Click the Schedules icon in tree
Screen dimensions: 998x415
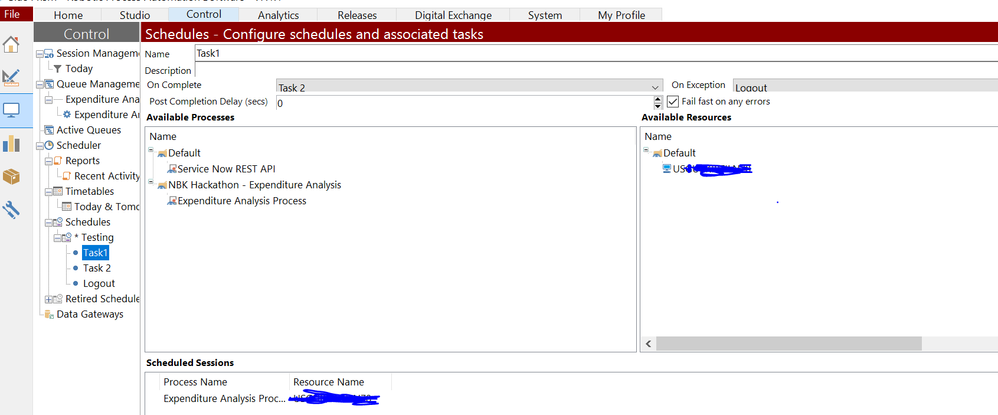coord(58,222)
